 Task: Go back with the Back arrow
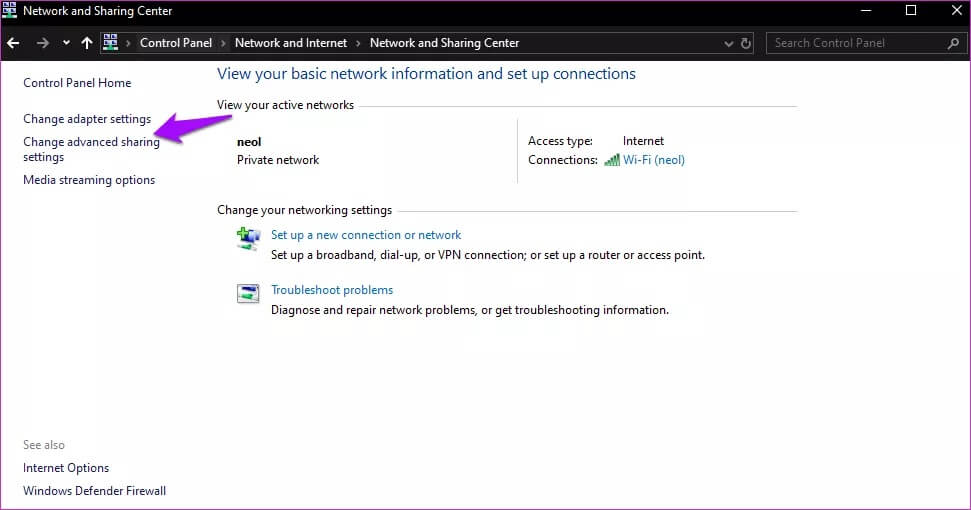pyautogui.click(x=13, y=43)
